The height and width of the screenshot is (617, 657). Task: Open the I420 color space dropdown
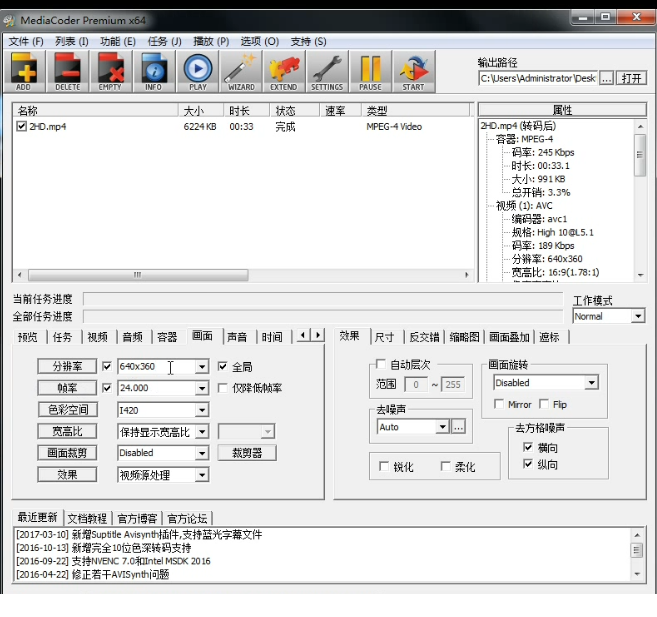[x=202, y=410]
